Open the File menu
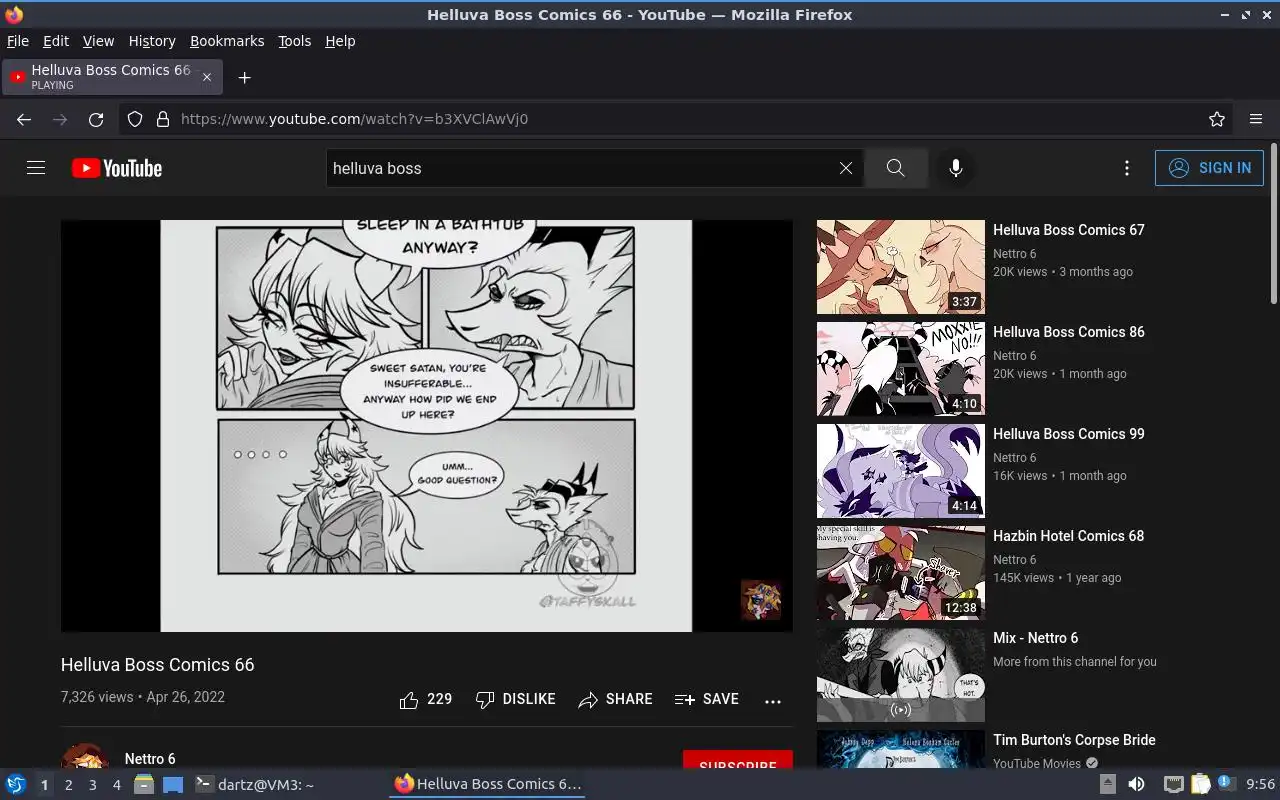The image size is (1280, 800). pyautogui.click(x=18, y=41)
